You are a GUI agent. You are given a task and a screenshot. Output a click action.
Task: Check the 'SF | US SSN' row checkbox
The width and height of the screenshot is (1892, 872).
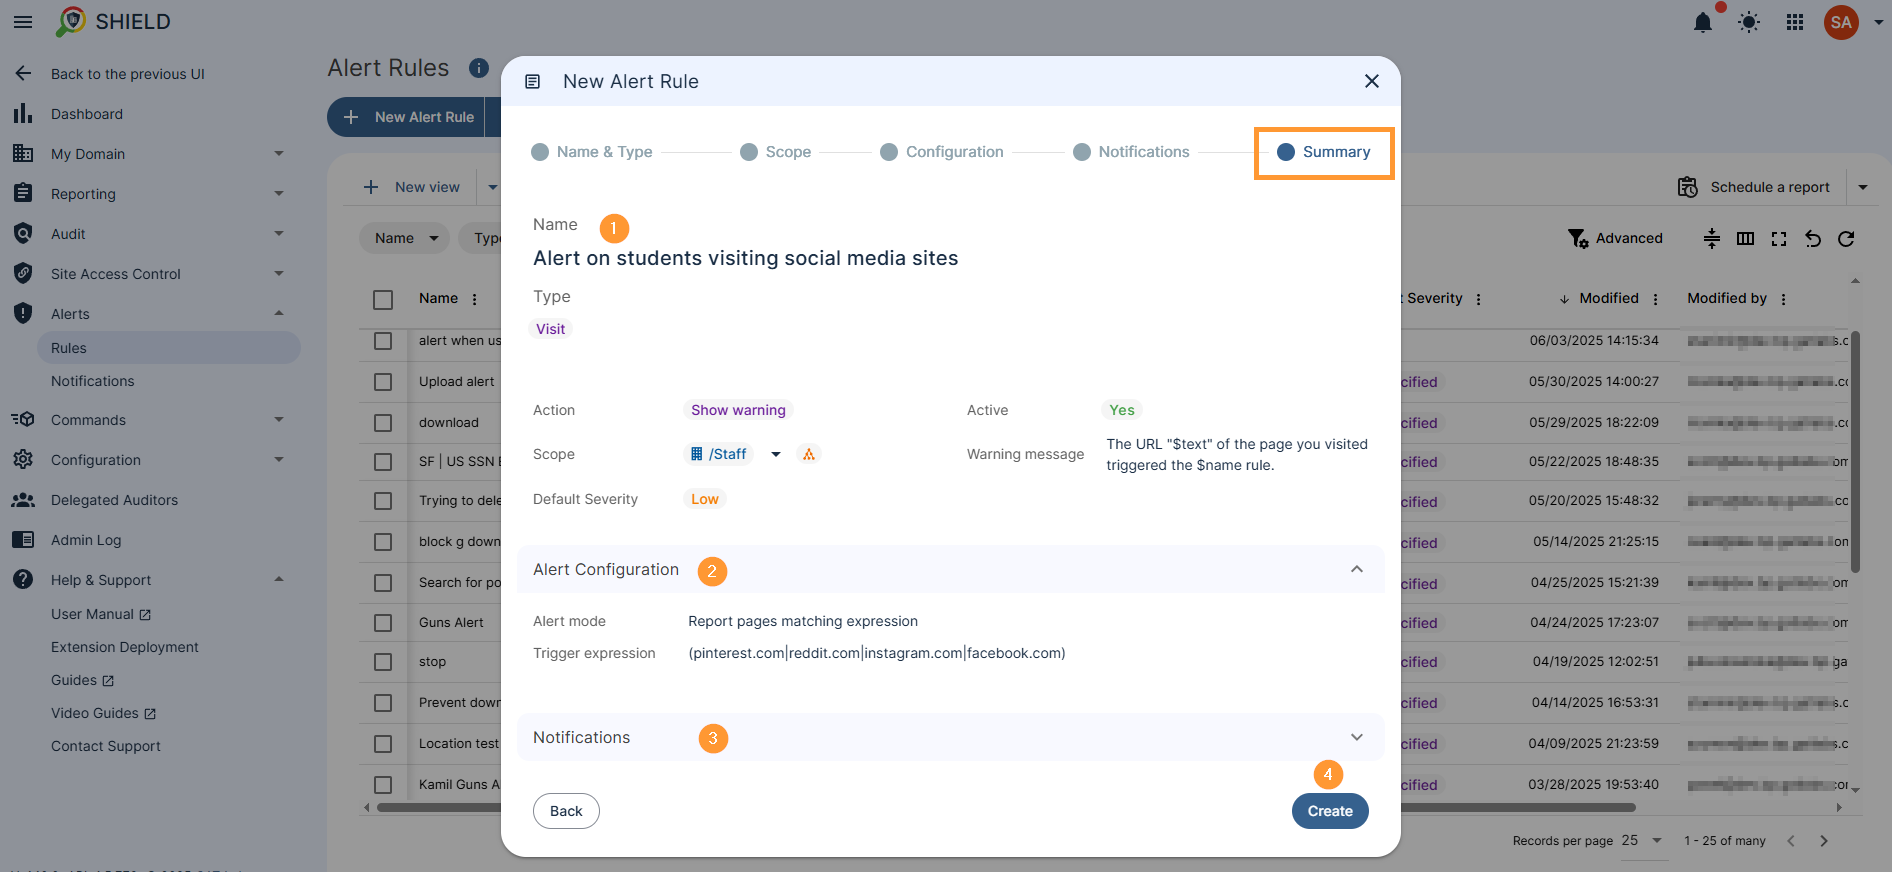[383, 462]
